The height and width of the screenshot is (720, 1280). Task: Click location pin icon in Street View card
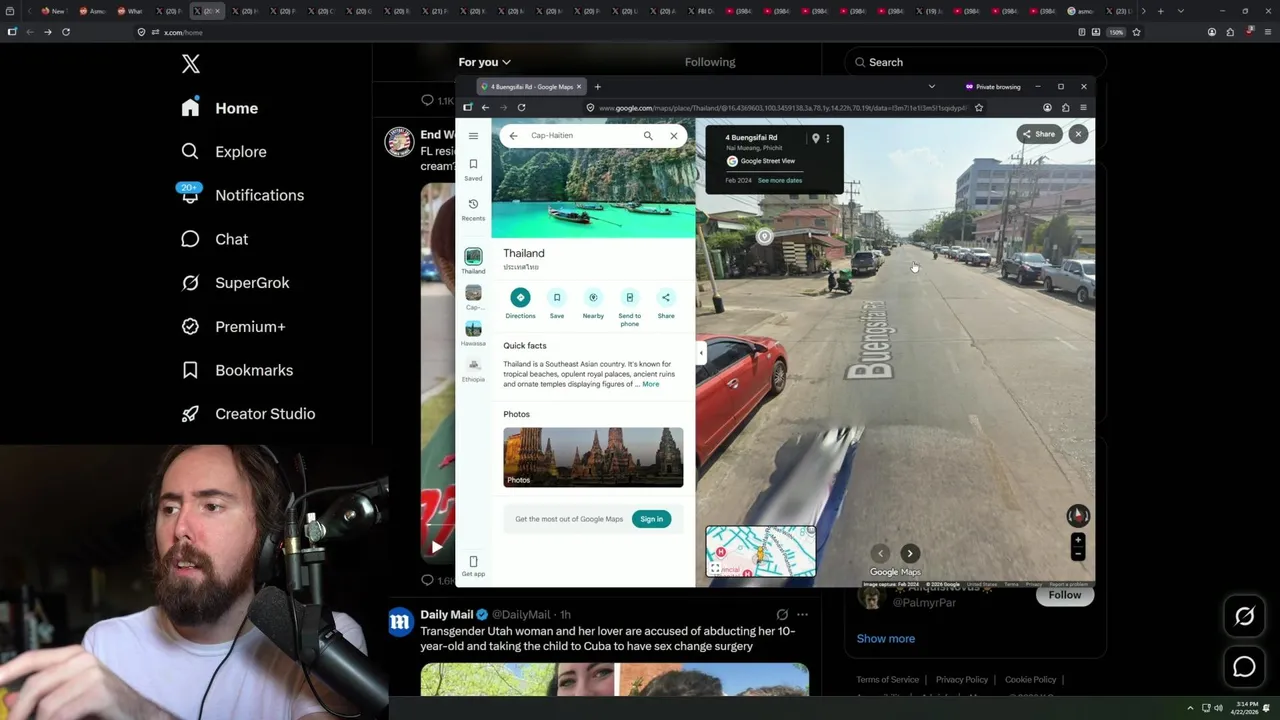pos(815,138)
